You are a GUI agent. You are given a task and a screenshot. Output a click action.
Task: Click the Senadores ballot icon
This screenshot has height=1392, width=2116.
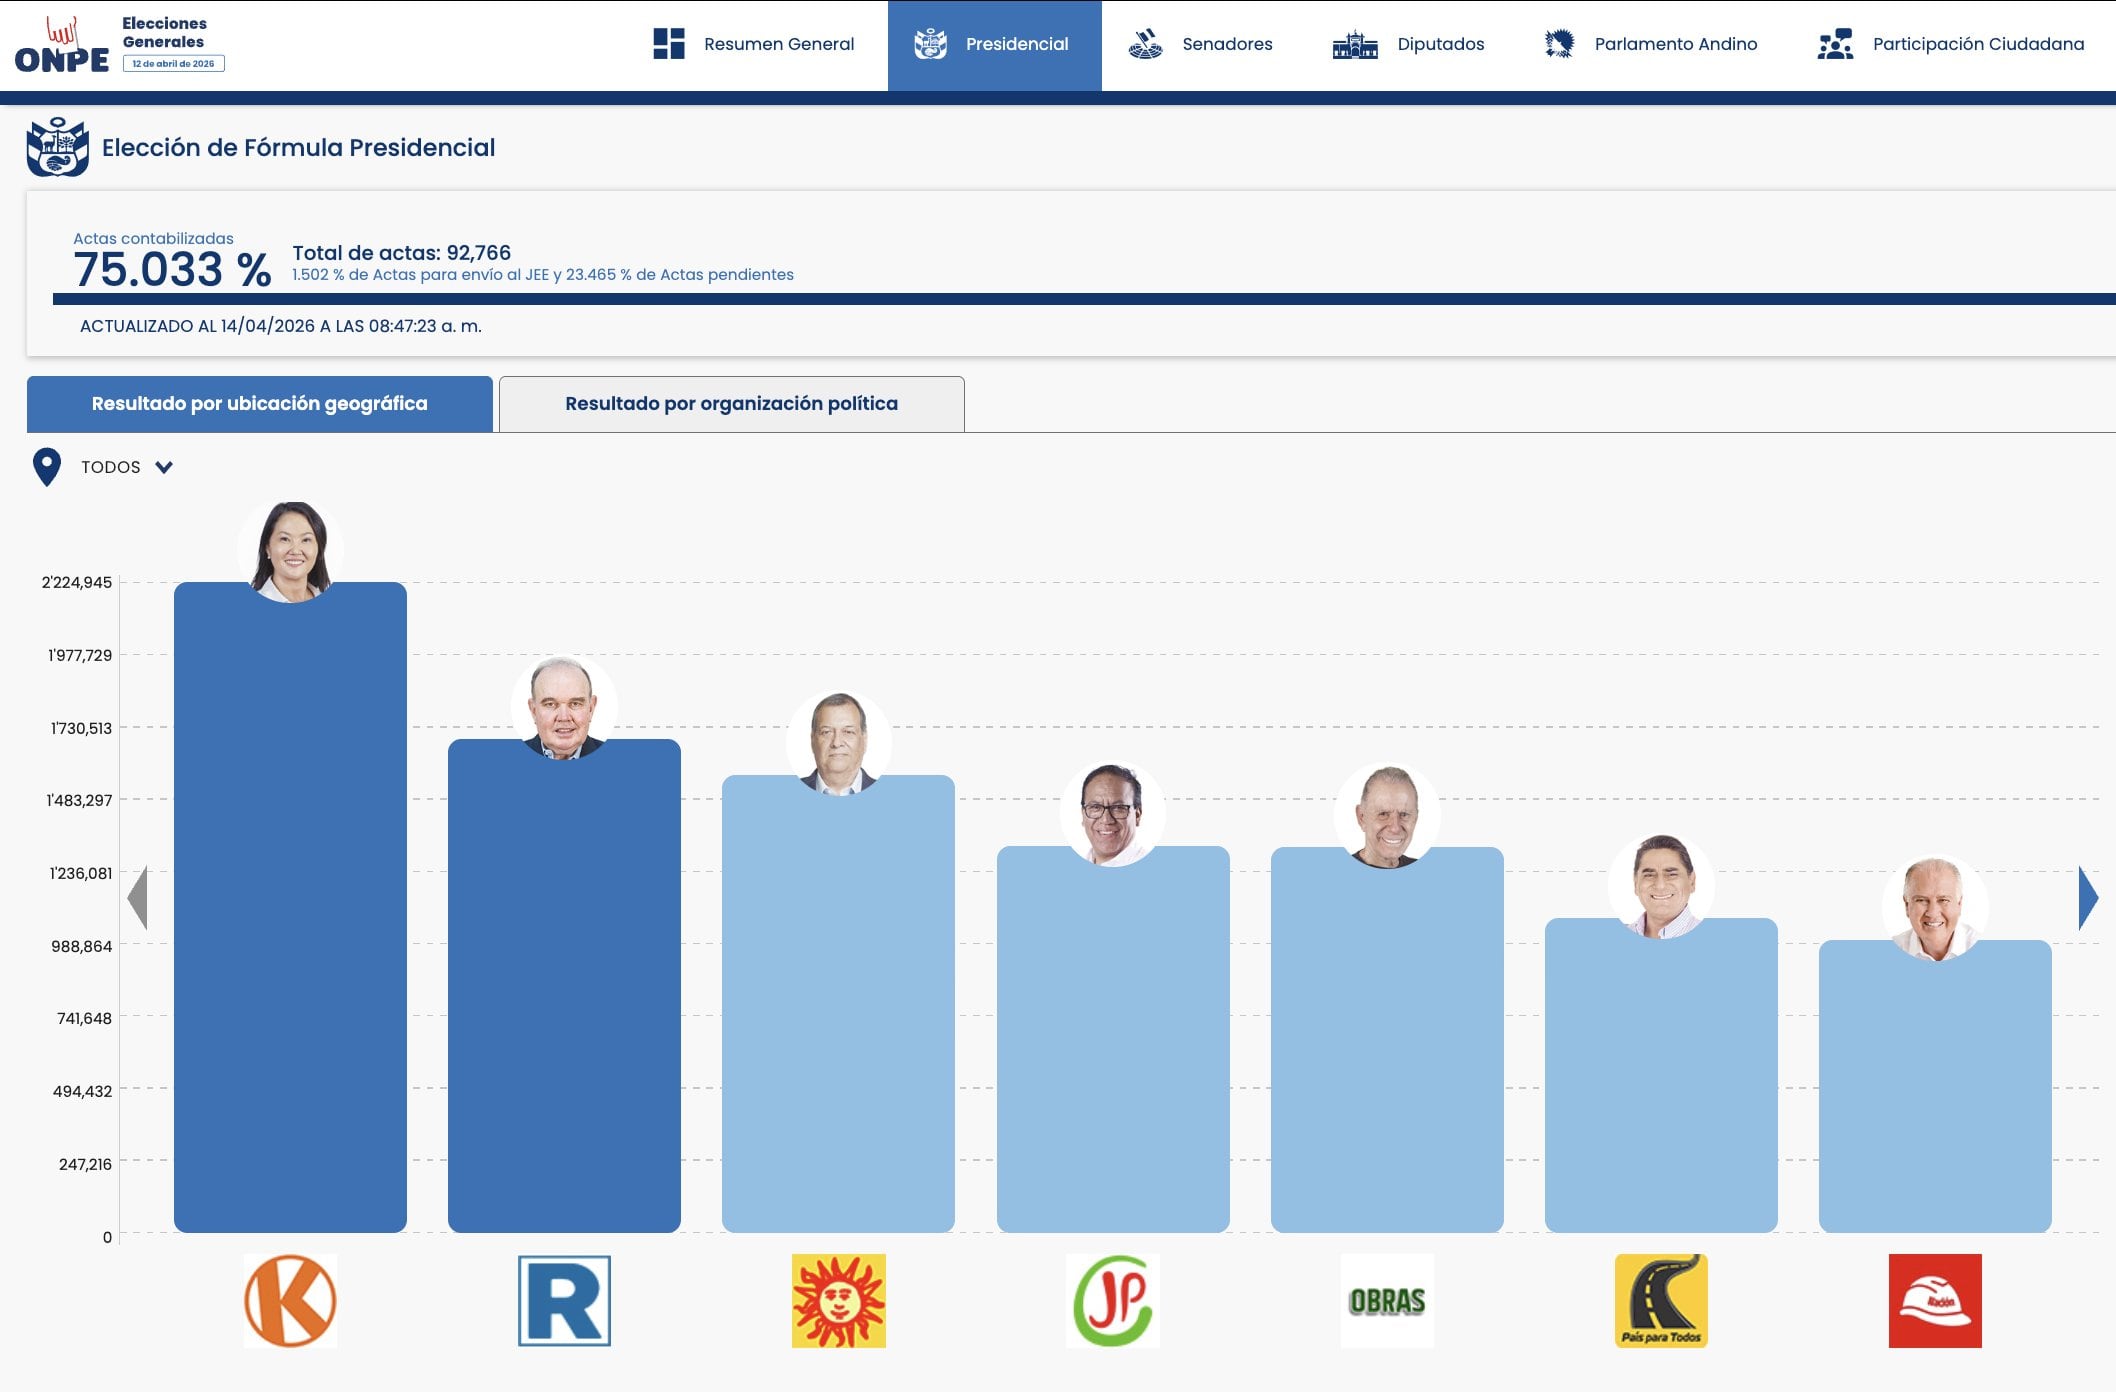pyautogui.click(x=1146, y=43)
